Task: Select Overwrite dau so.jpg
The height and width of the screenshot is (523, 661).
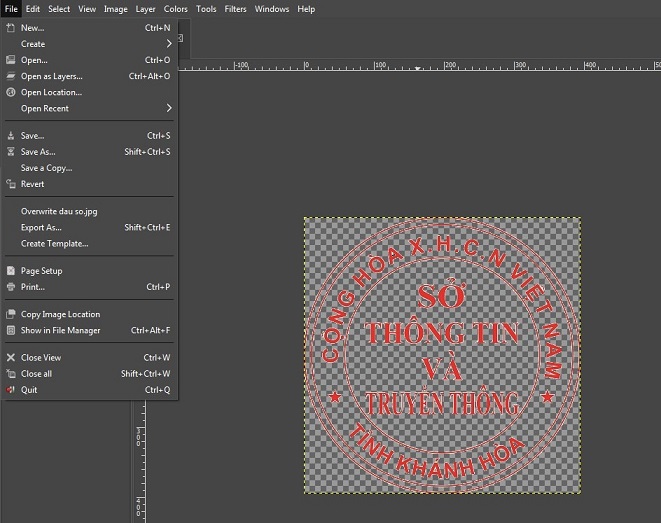Action: (59, 211)
